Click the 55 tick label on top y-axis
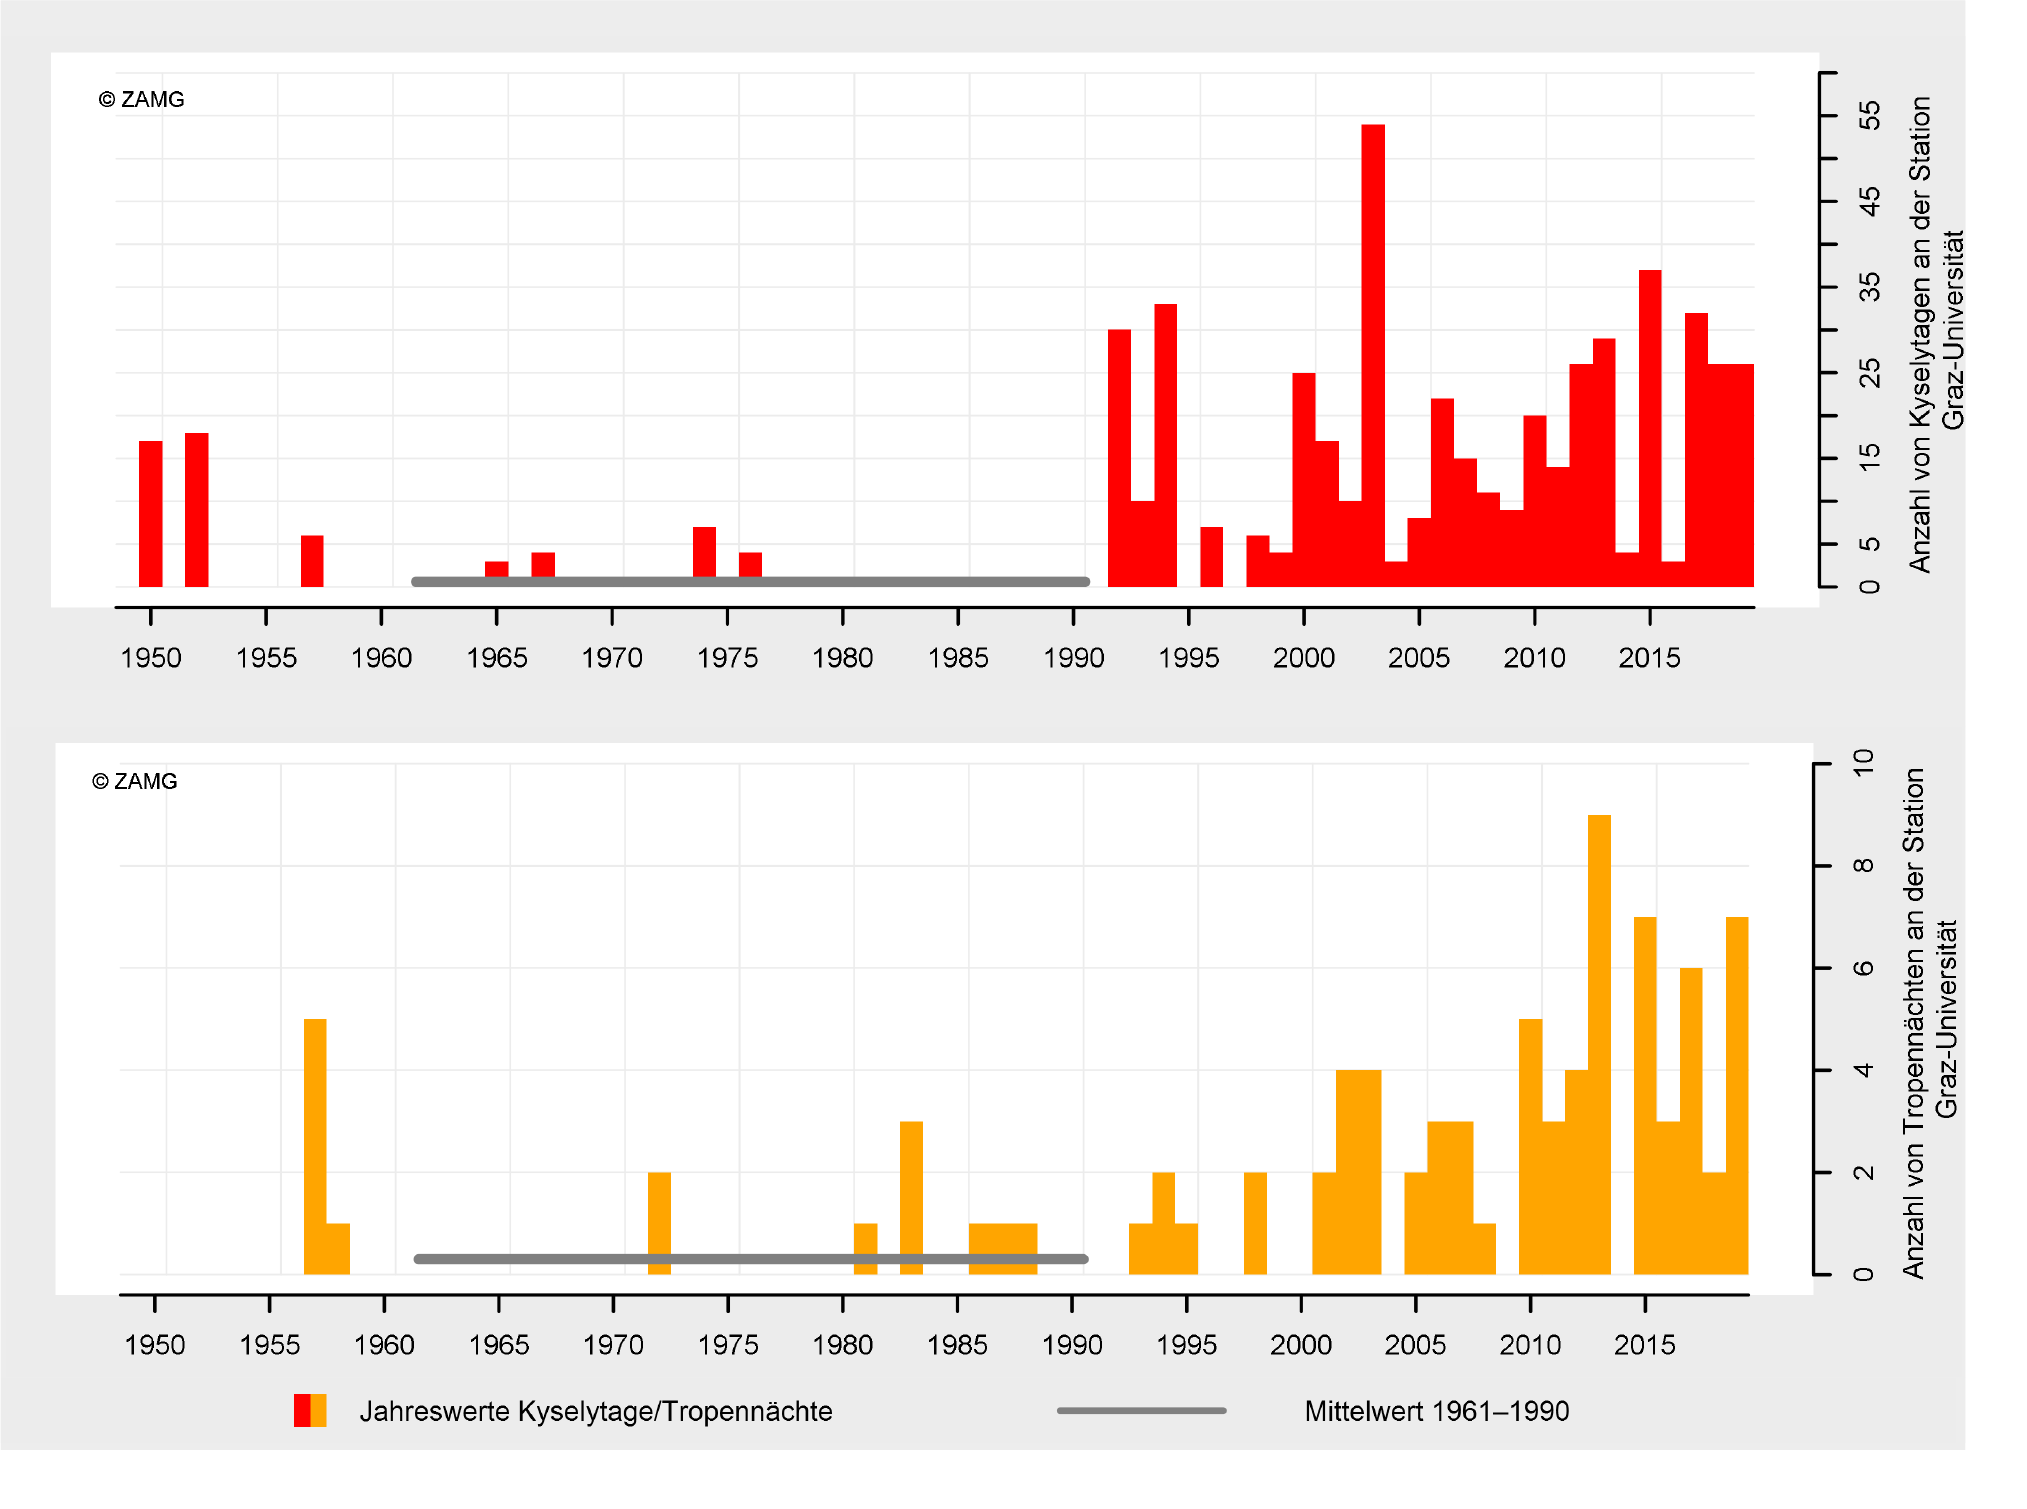Screen dimensions: 2027x1509 1868,116
